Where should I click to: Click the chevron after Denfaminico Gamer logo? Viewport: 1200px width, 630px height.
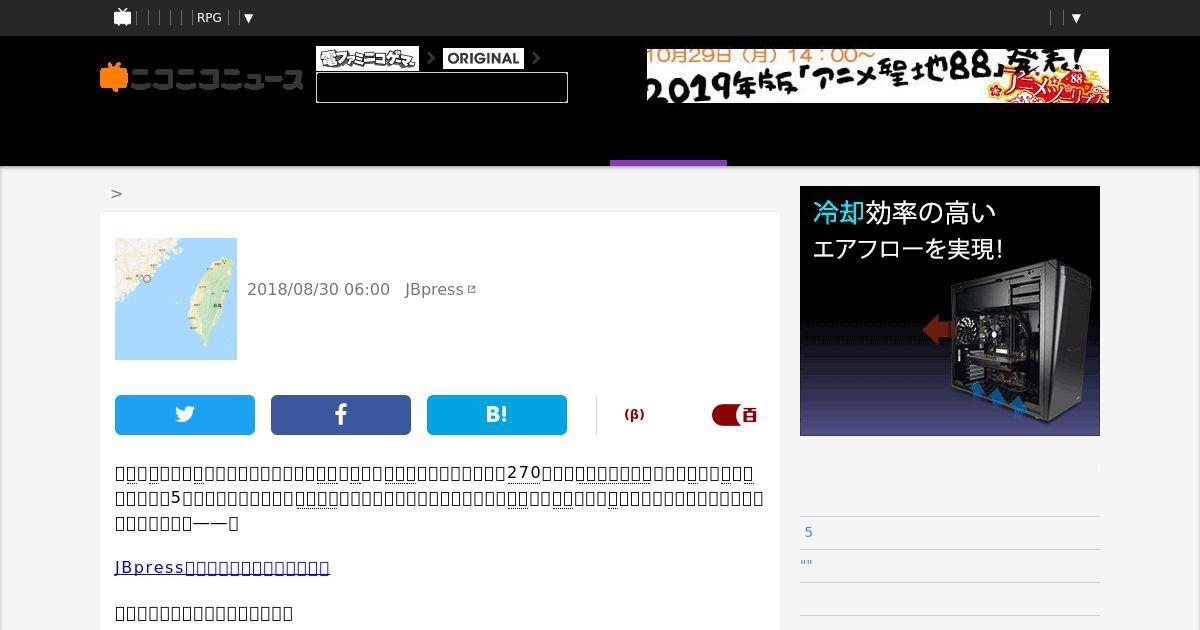coord(431,58)
